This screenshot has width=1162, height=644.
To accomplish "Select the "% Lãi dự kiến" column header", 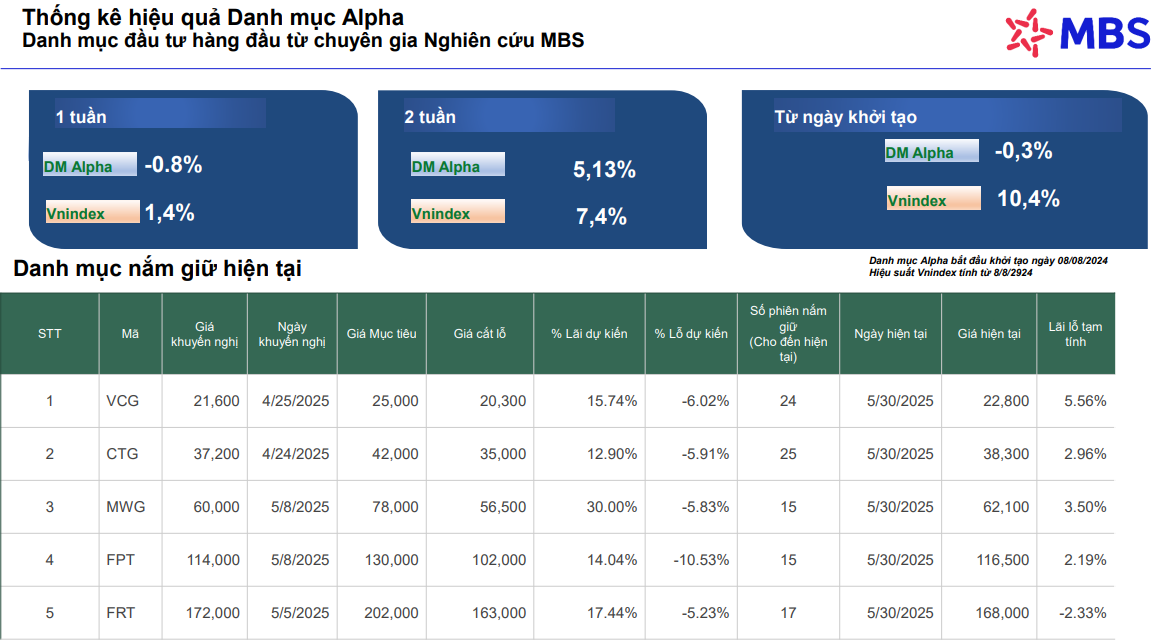I will 589,334.
